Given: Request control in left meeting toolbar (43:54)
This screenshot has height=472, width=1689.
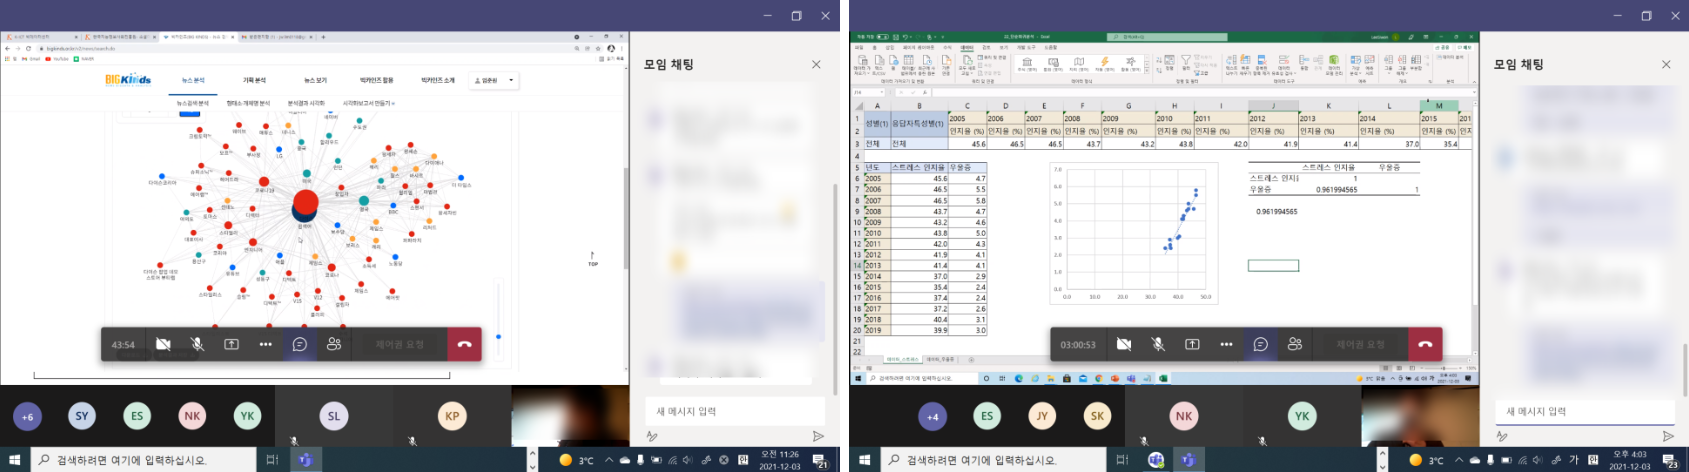Looking at the screenshot, I should (400, 344).
